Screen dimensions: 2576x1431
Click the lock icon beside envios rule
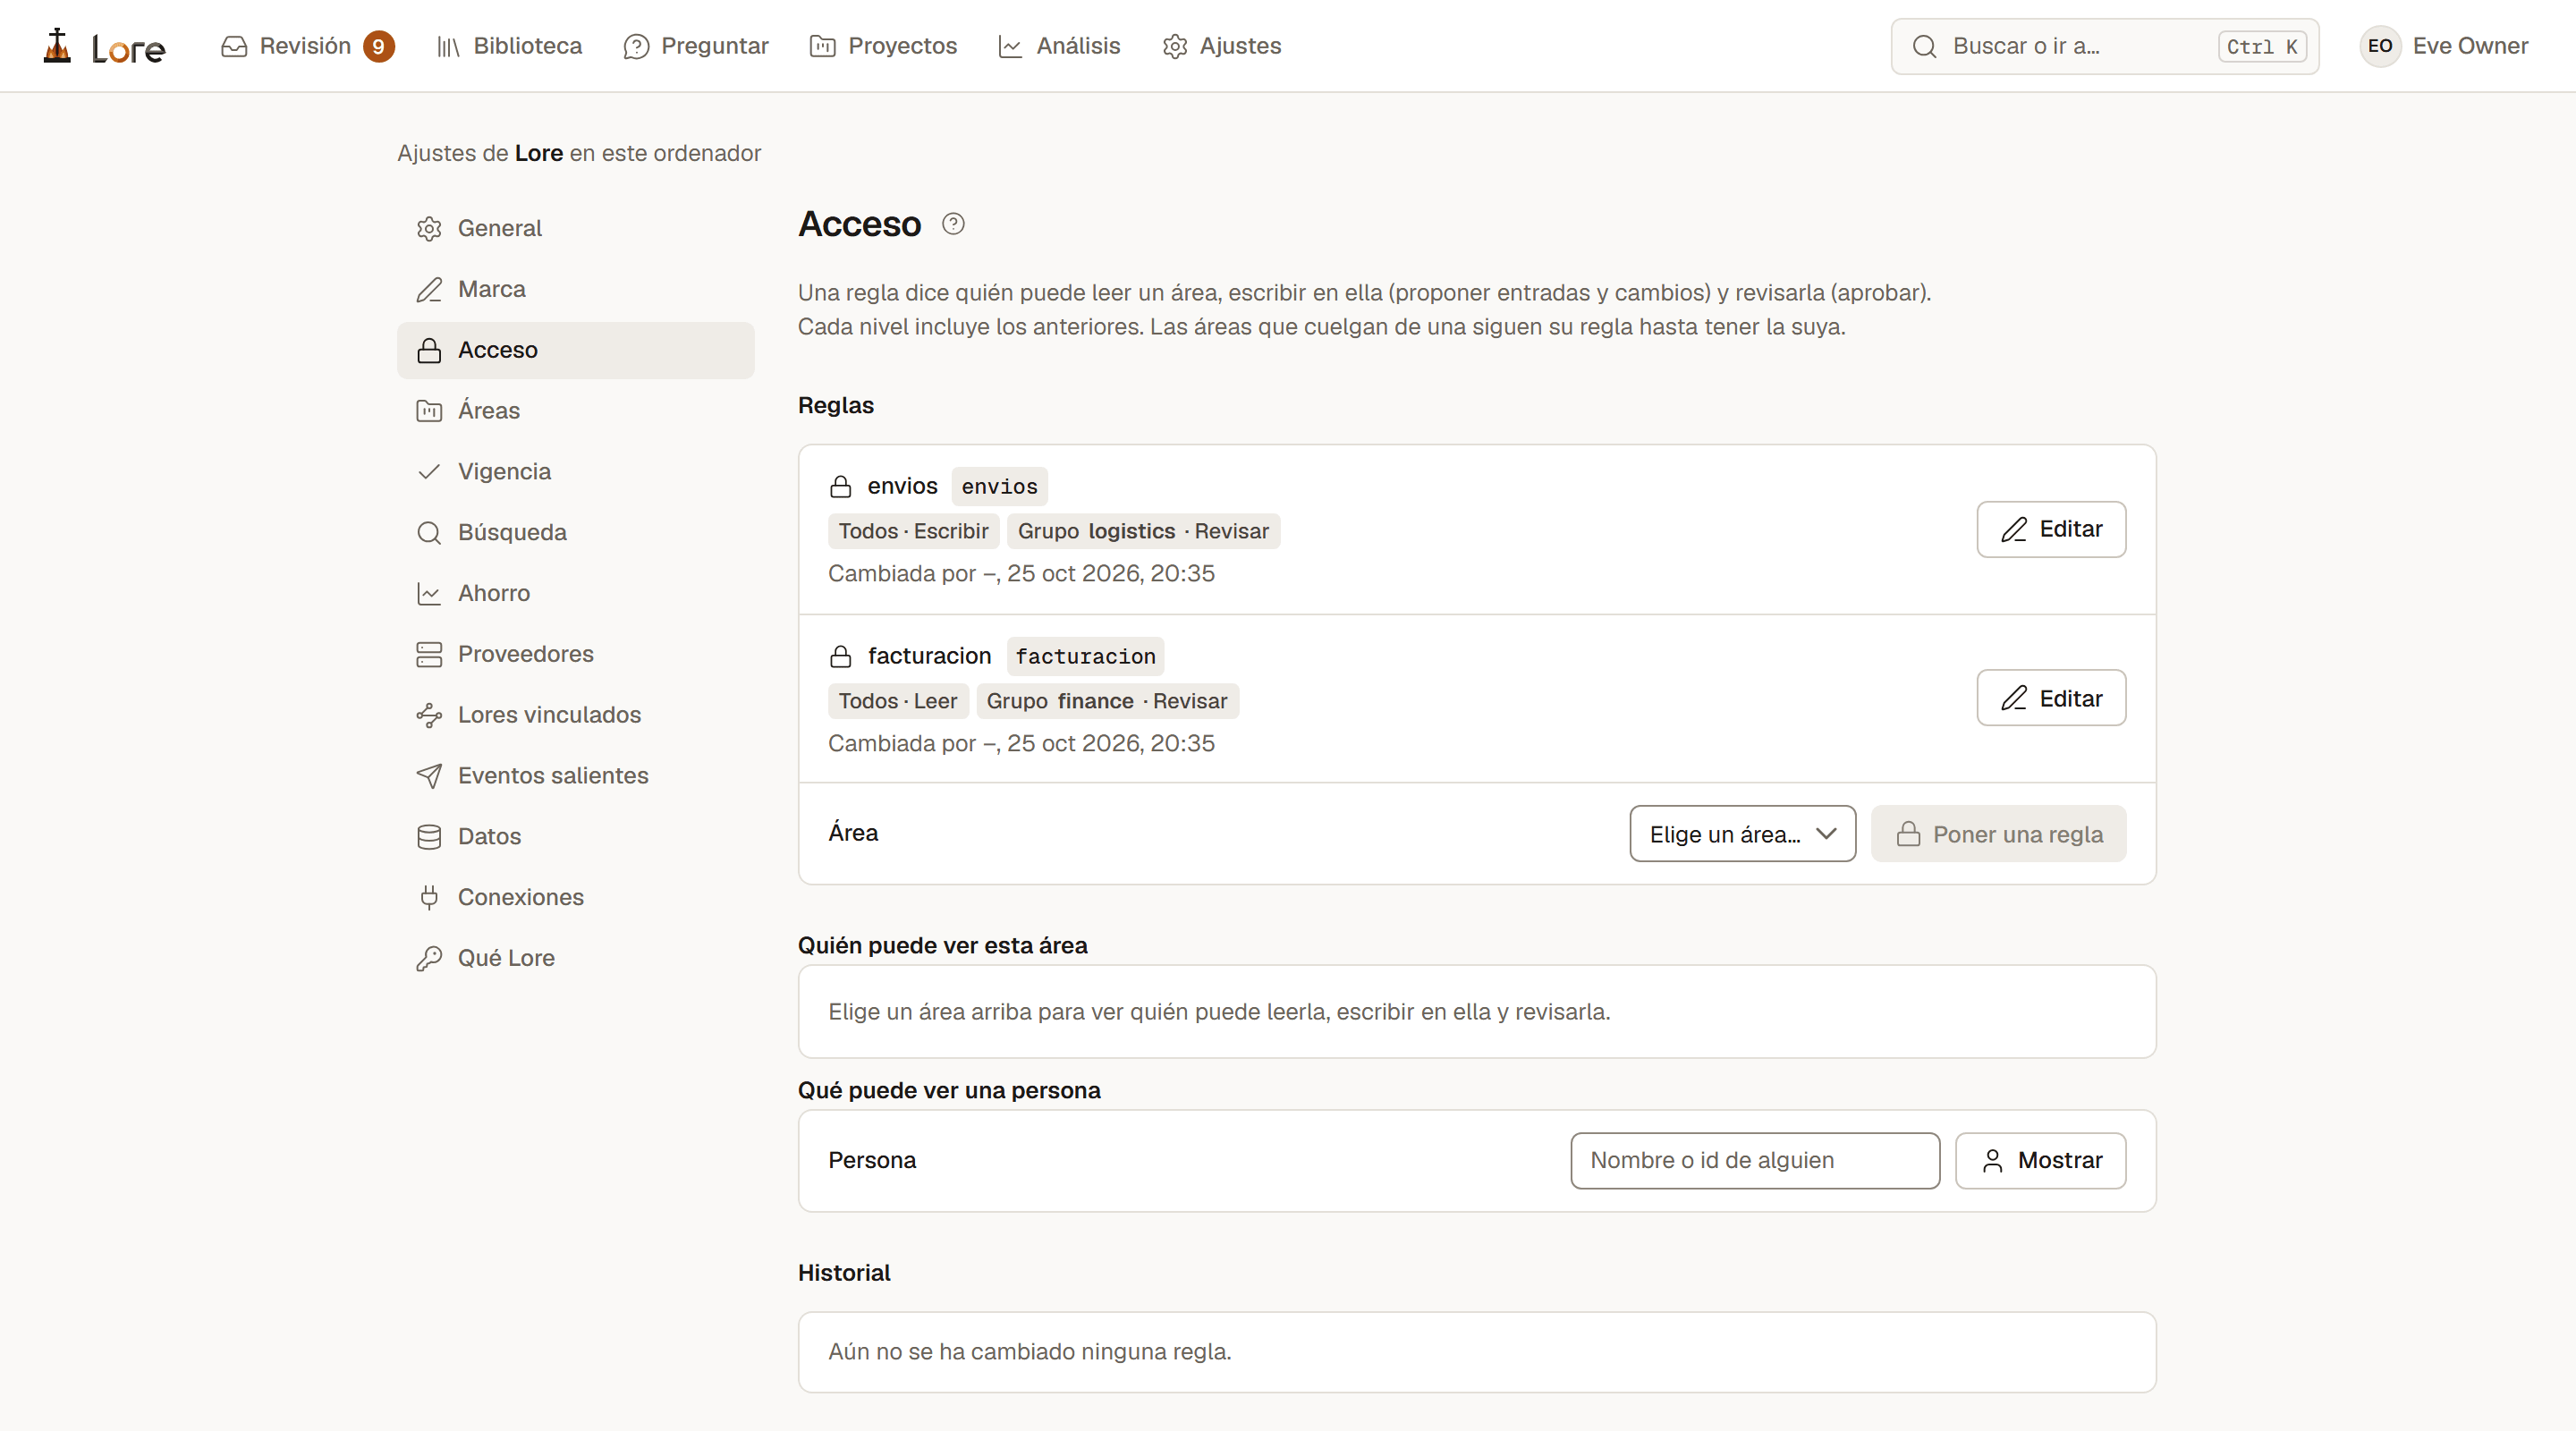coord(840,487)
